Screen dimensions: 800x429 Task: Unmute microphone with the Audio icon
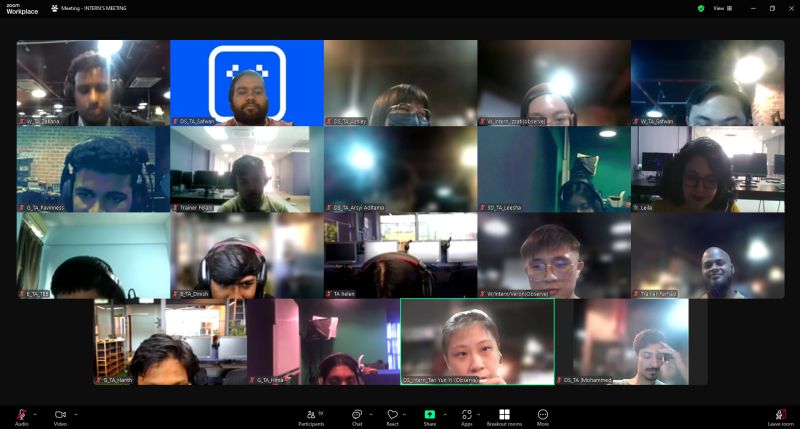point(21,415)
